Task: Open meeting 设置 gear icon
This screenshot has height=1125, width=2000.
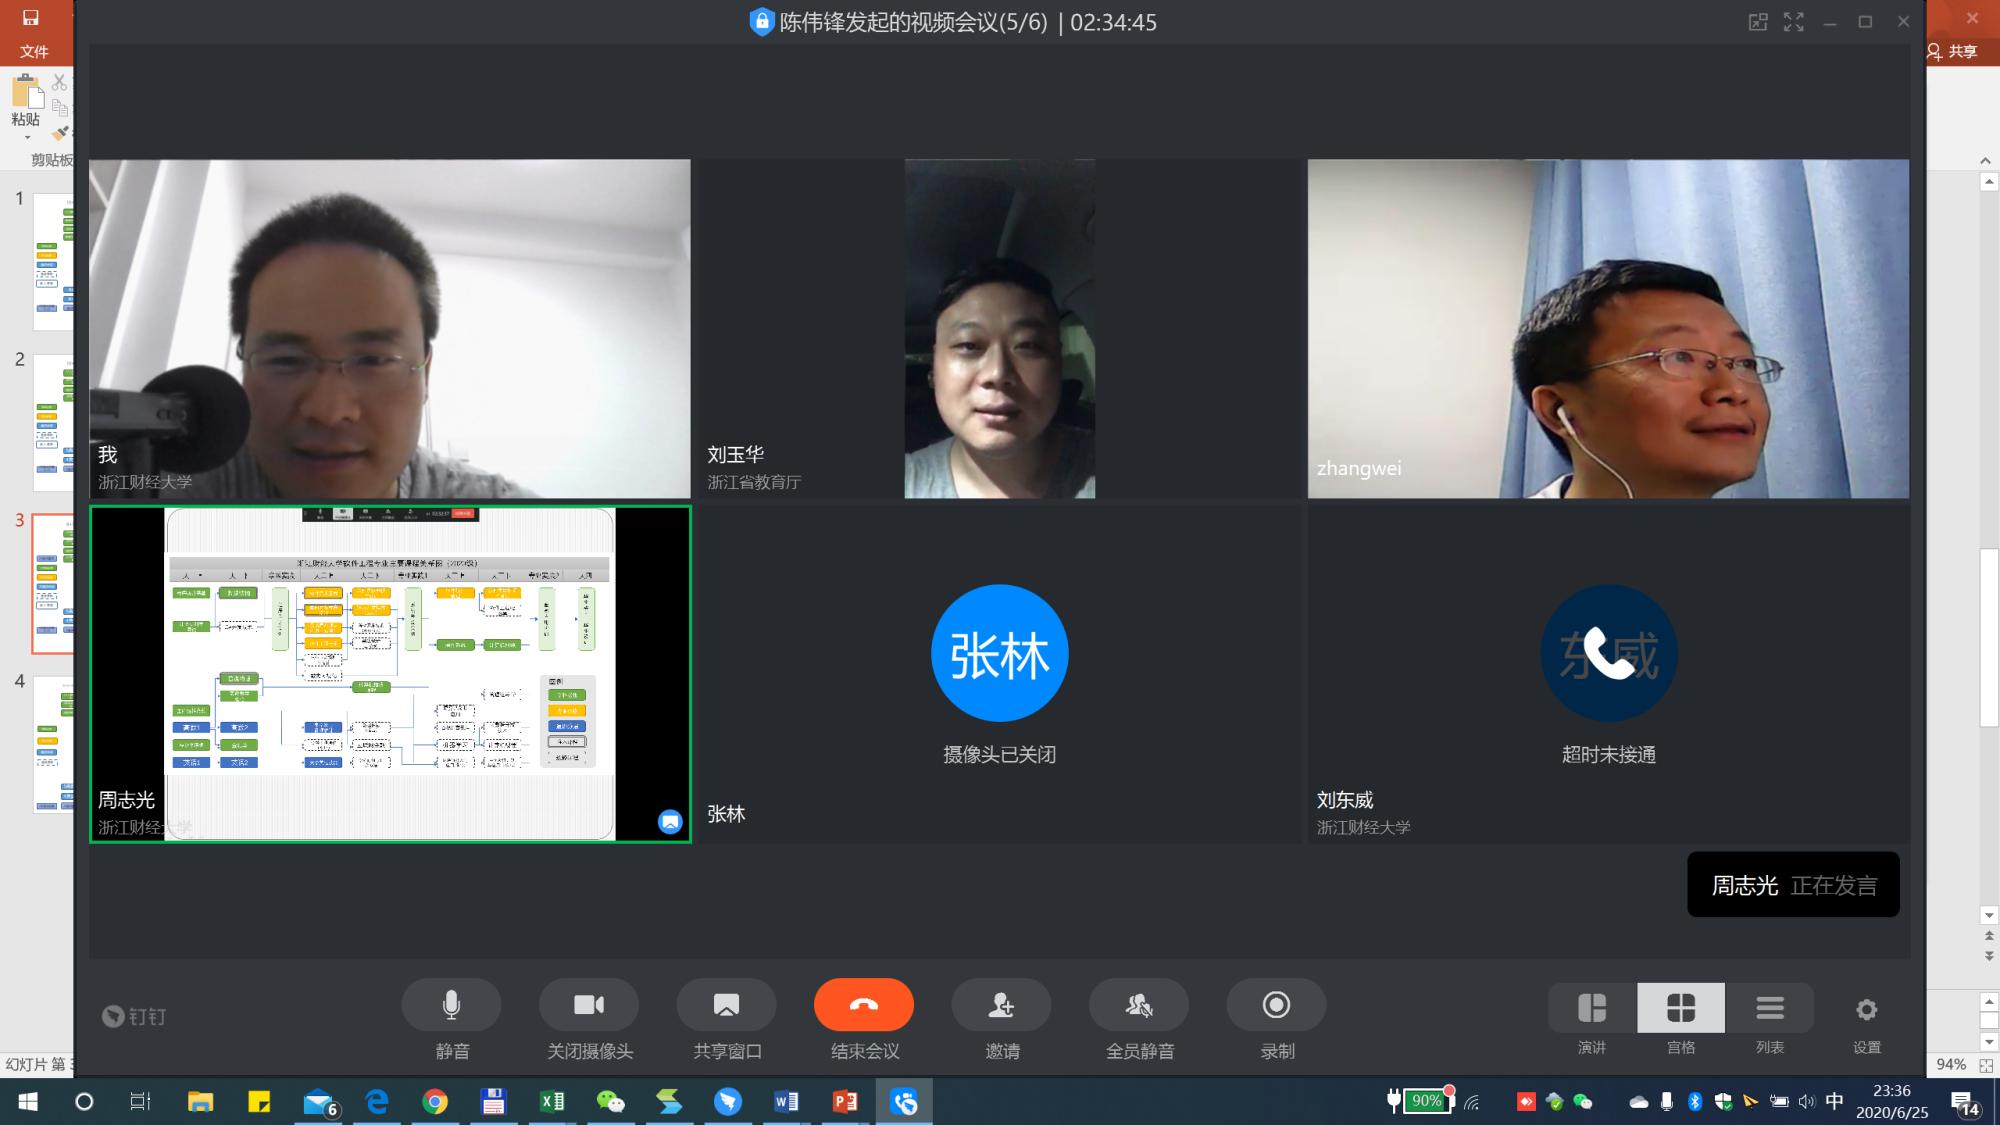Action: pos(1866,1010)
